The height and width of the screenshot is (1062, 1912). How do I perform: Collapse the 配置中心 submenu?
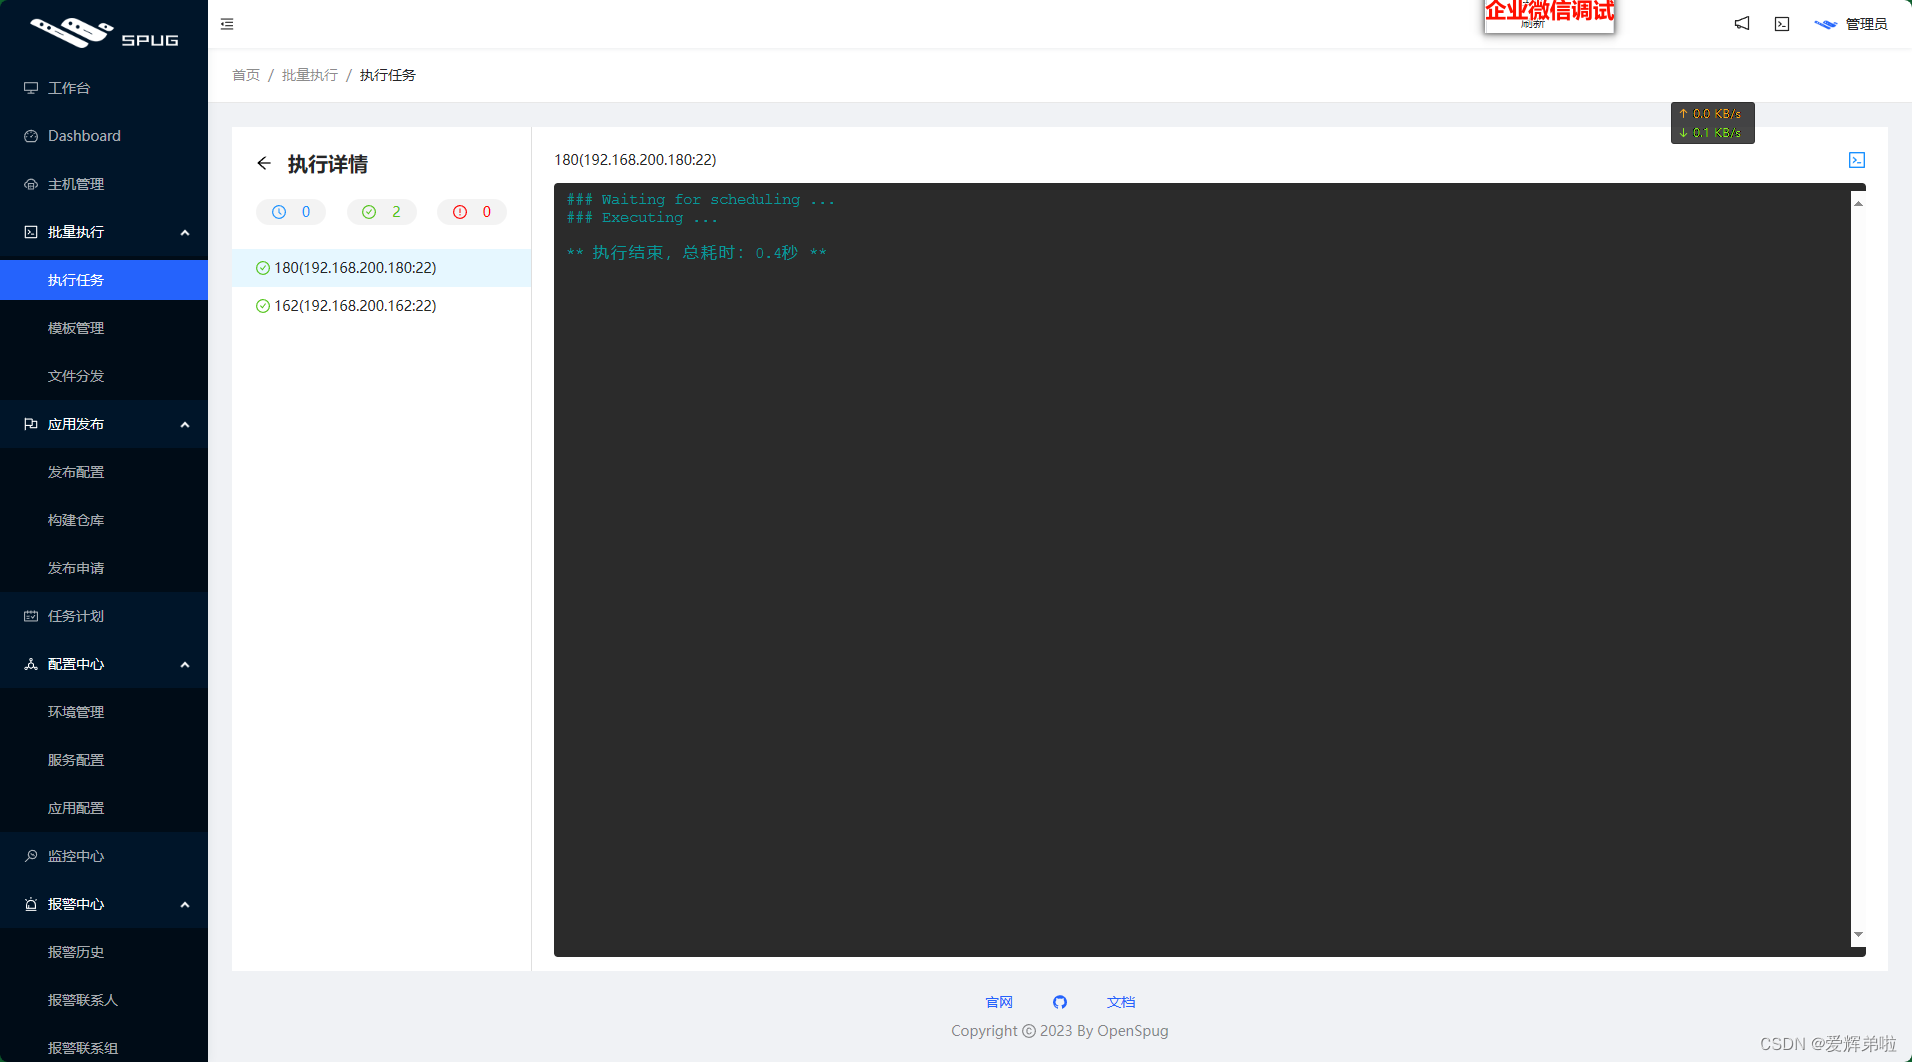click(x=185, y=664)
